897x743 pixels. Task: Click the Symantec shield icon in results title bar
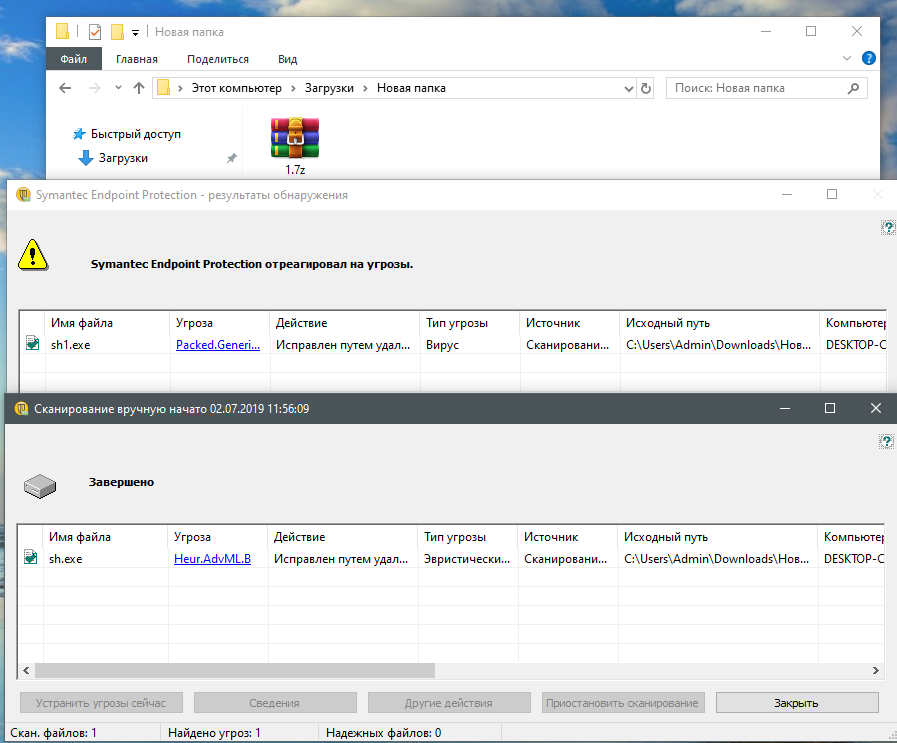[23, 195]
